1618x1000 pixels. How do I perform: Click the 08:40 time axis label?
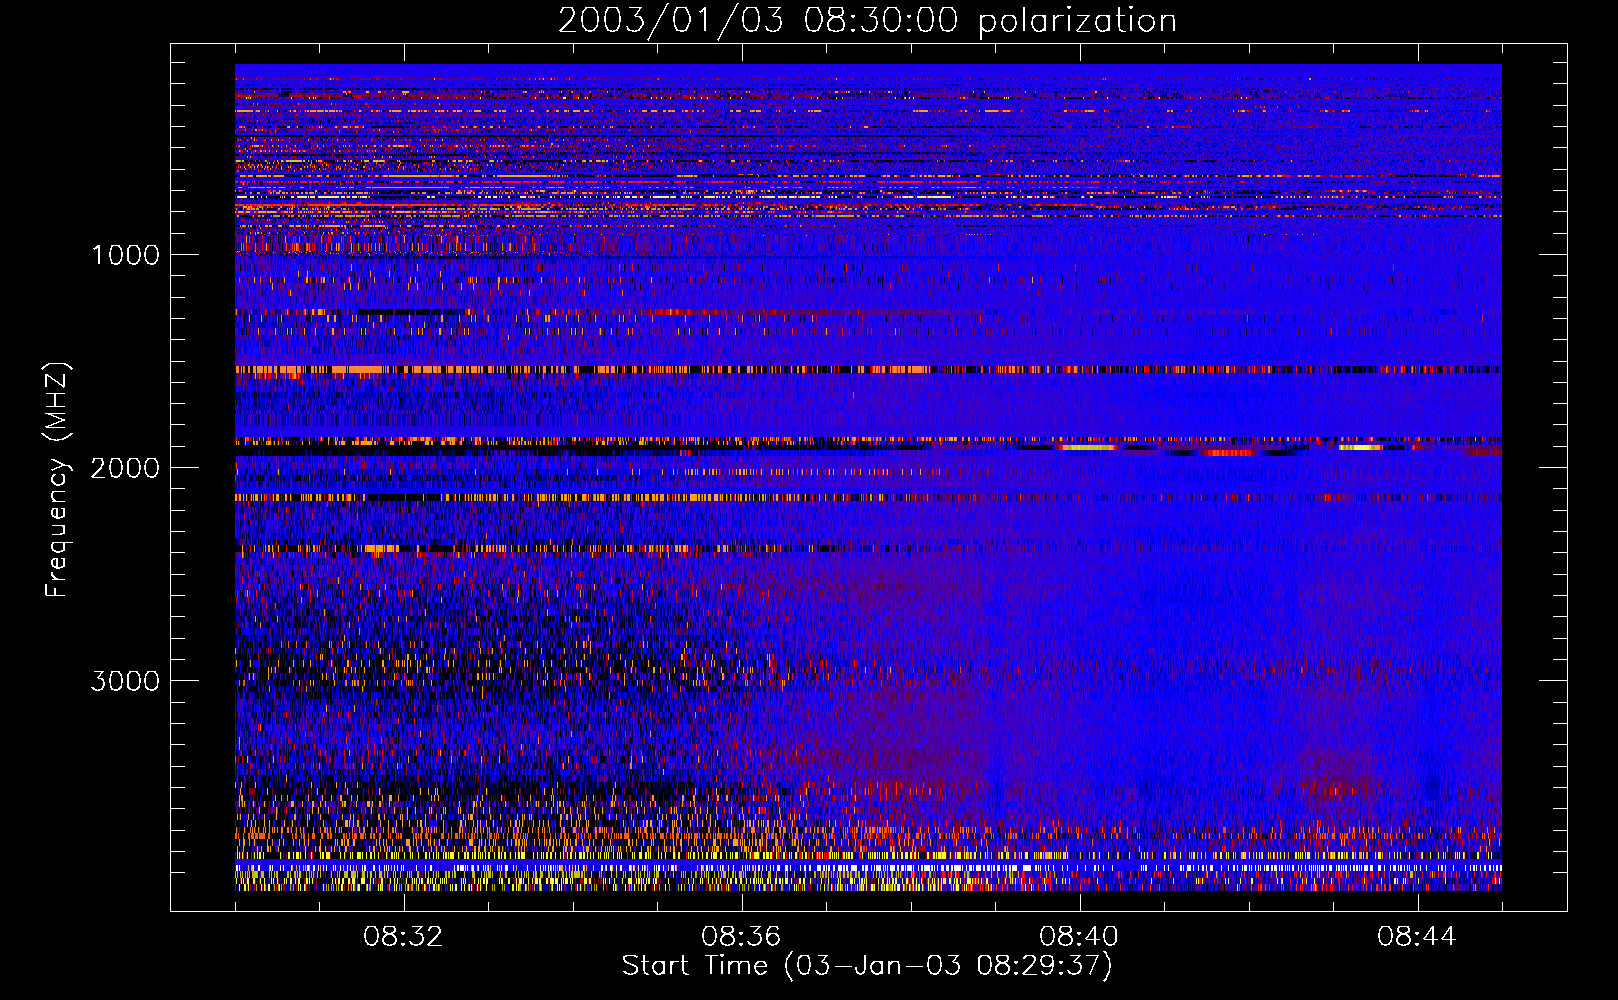(x=1079, y=937)
